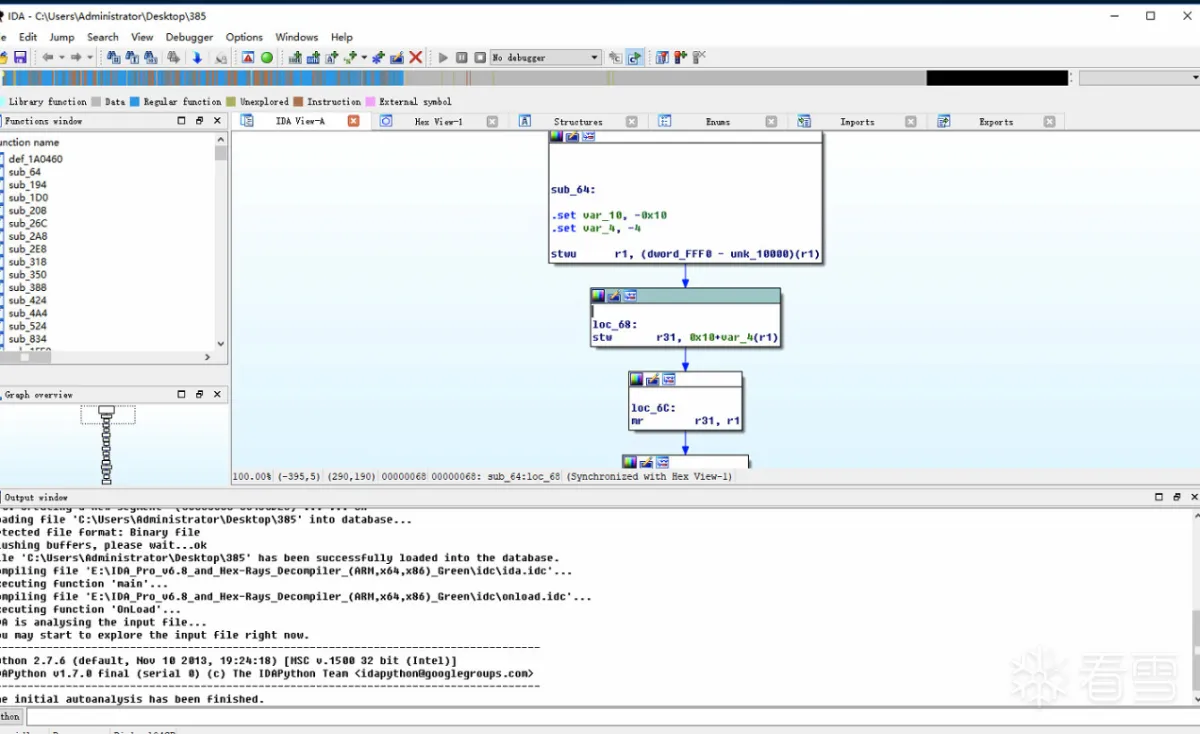The image size is (1200, 734).
Task: Close the Graph overview panel
Action: pyautogui.click(x=218, y=395)
